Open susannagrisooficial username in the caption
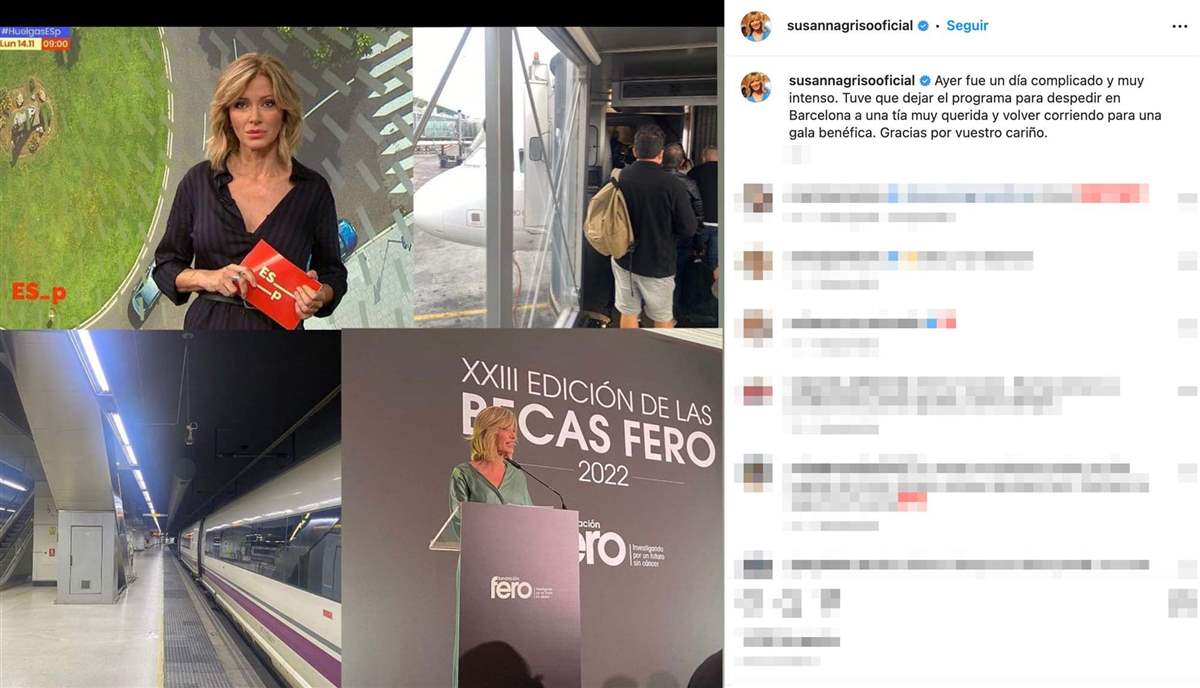 852,80
